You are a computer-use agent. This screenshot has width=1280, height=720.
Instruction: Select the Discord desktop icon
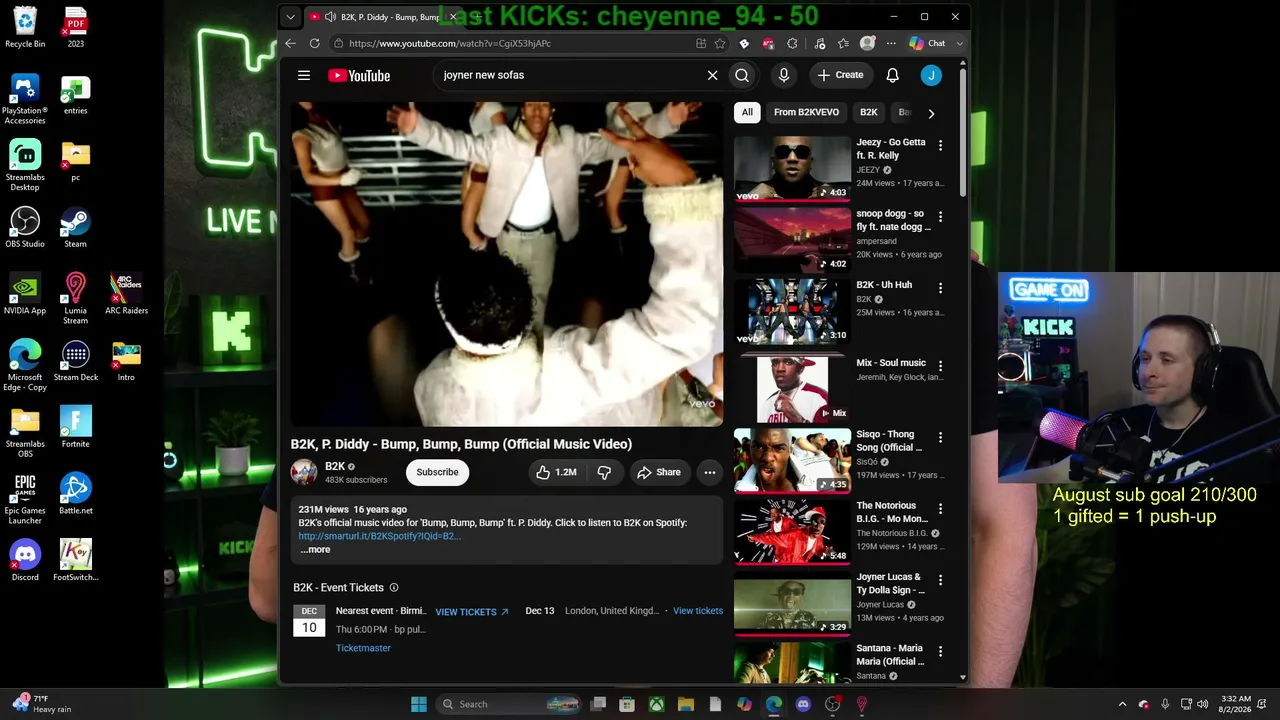click(25, 561)
